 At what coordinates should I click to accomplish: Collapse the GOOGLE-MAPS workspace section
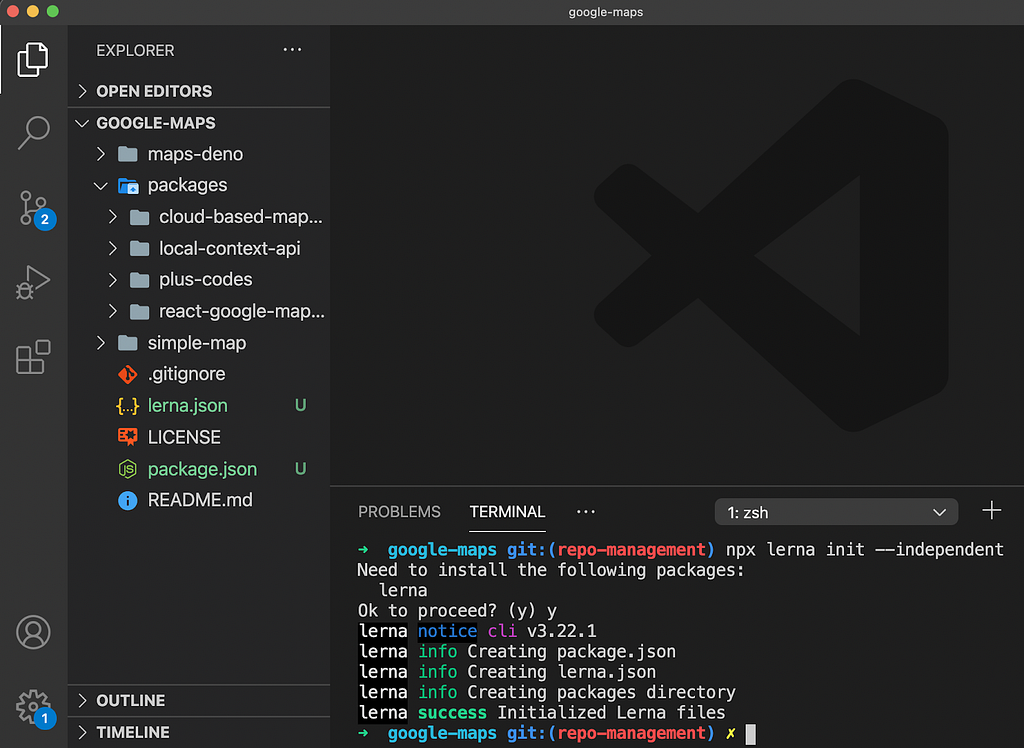click(82, 123)
